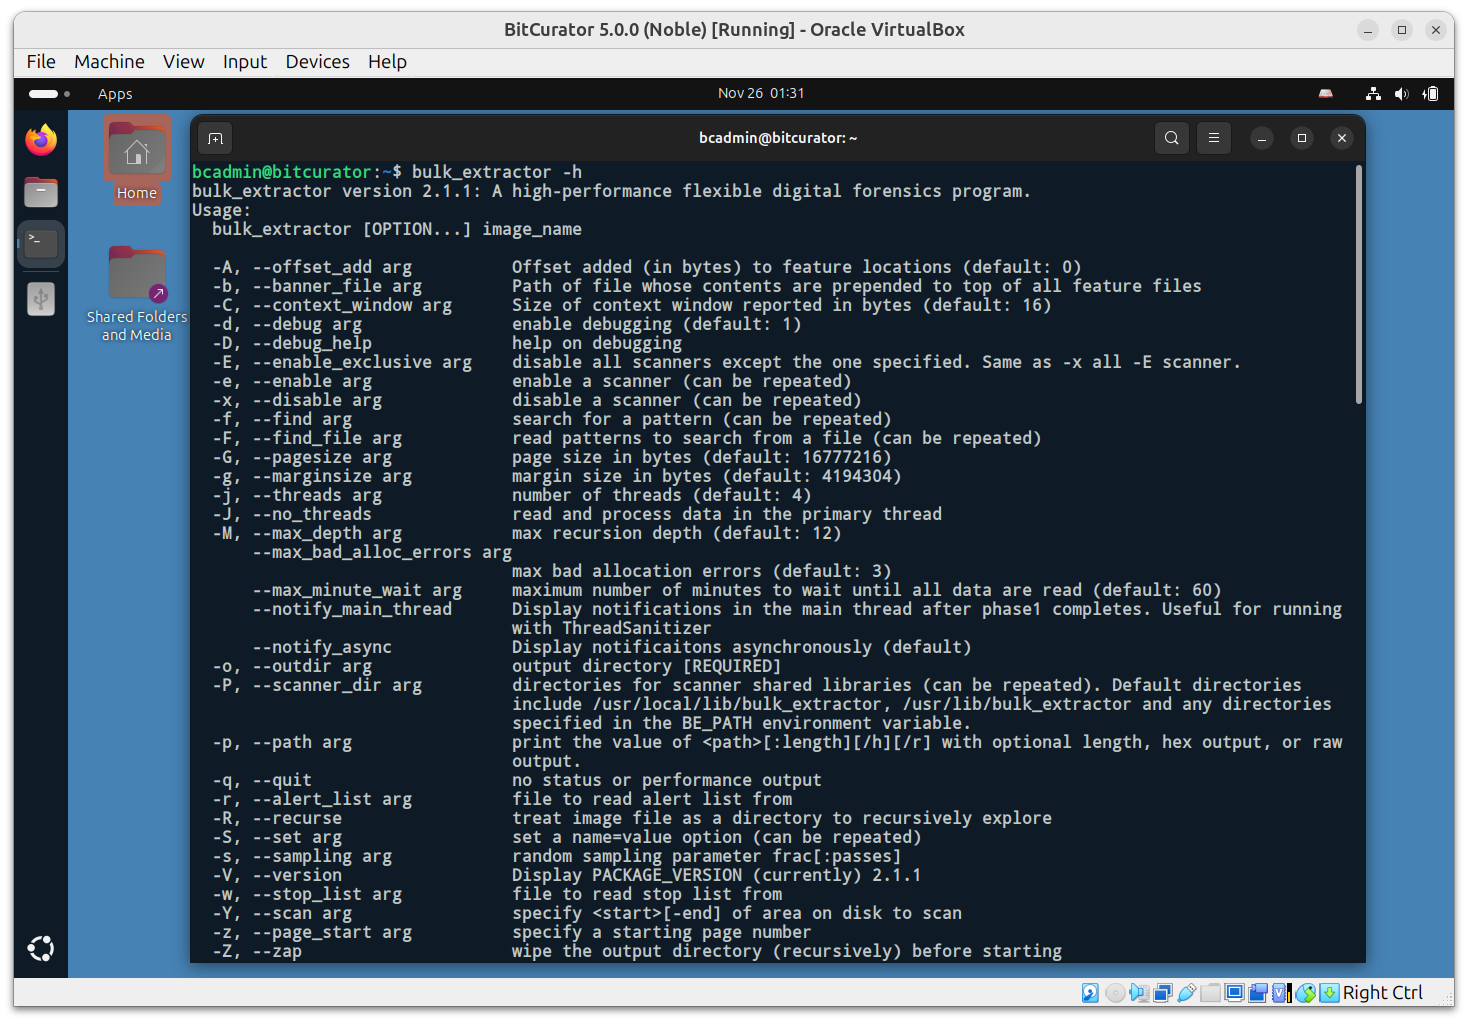1468x1023 pixels.
Task: Click the '-Z, --zap' option text
Action: click(257, 951)
